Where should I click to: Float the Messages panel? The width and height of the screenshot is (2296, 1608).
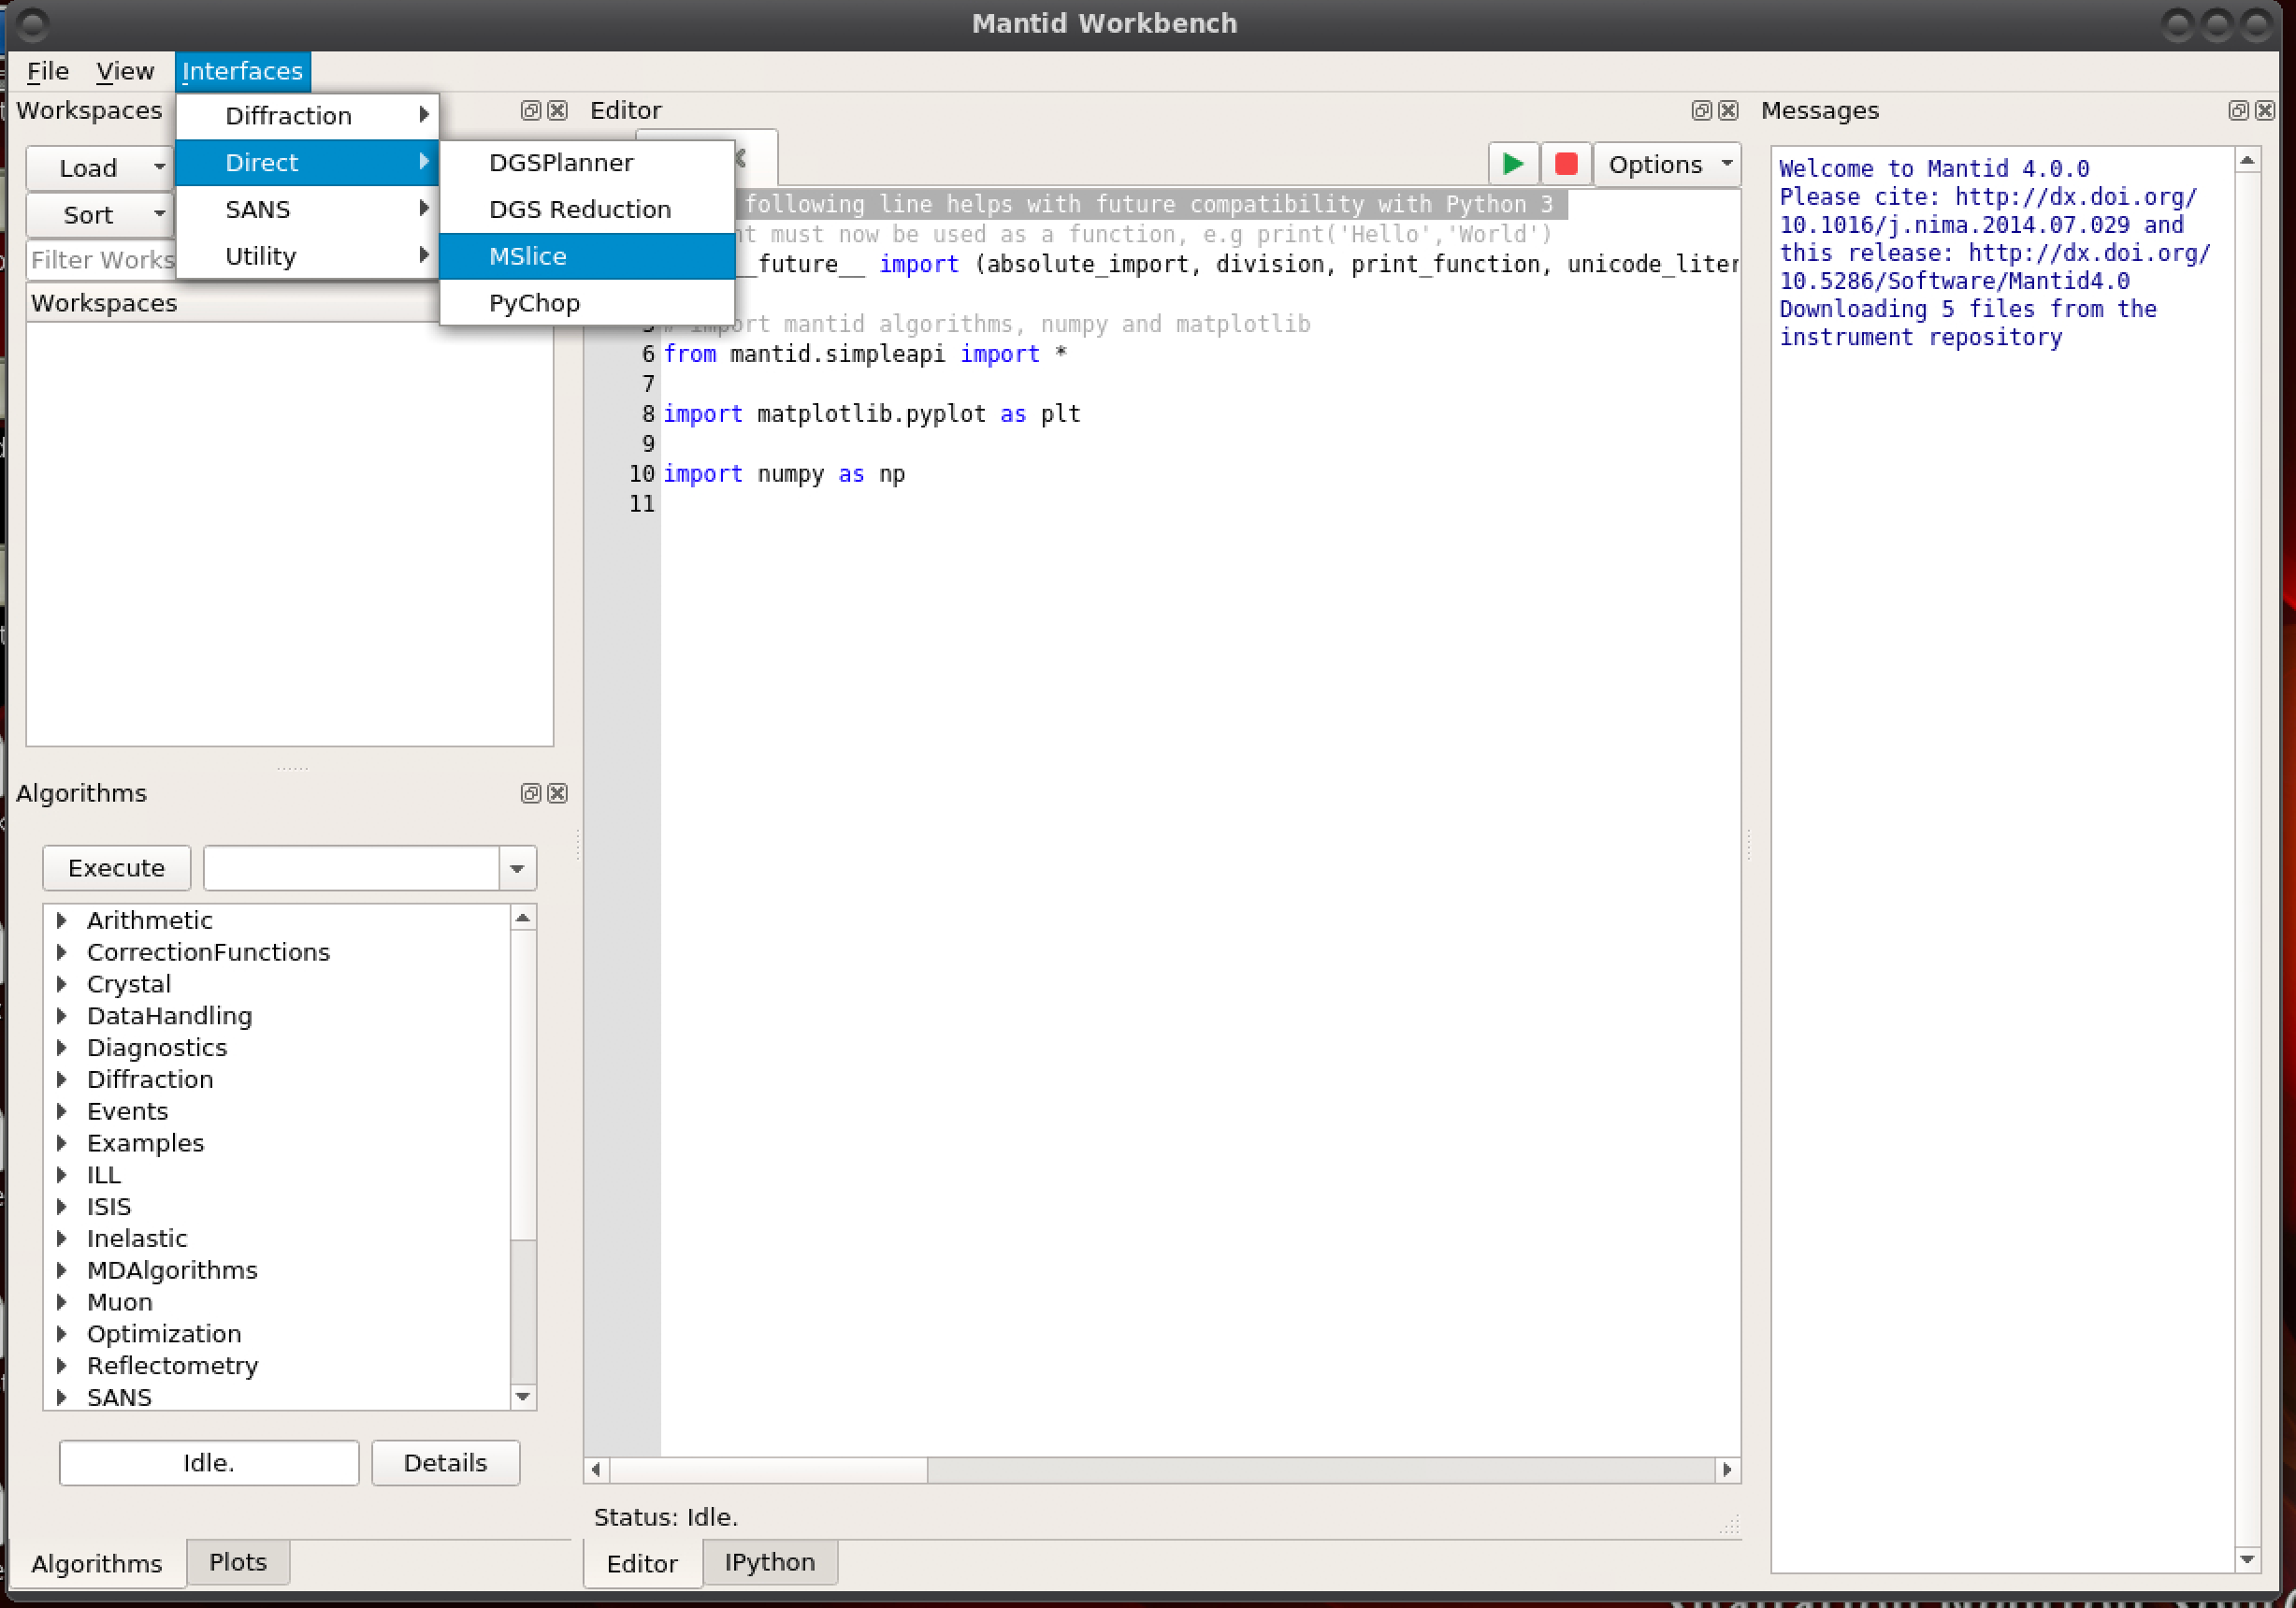[2238, 110]
